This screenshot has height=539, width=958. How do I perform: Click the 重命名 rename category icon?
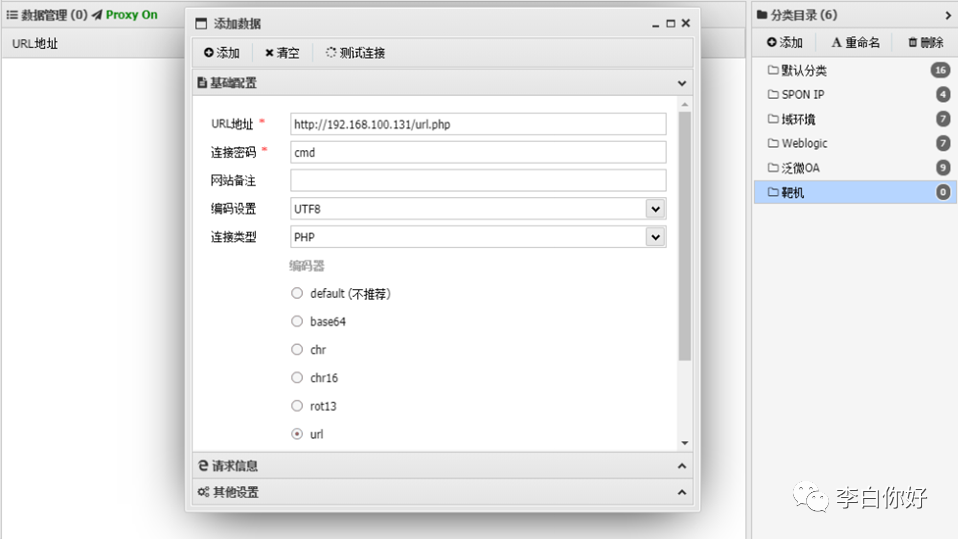(836, 42)
